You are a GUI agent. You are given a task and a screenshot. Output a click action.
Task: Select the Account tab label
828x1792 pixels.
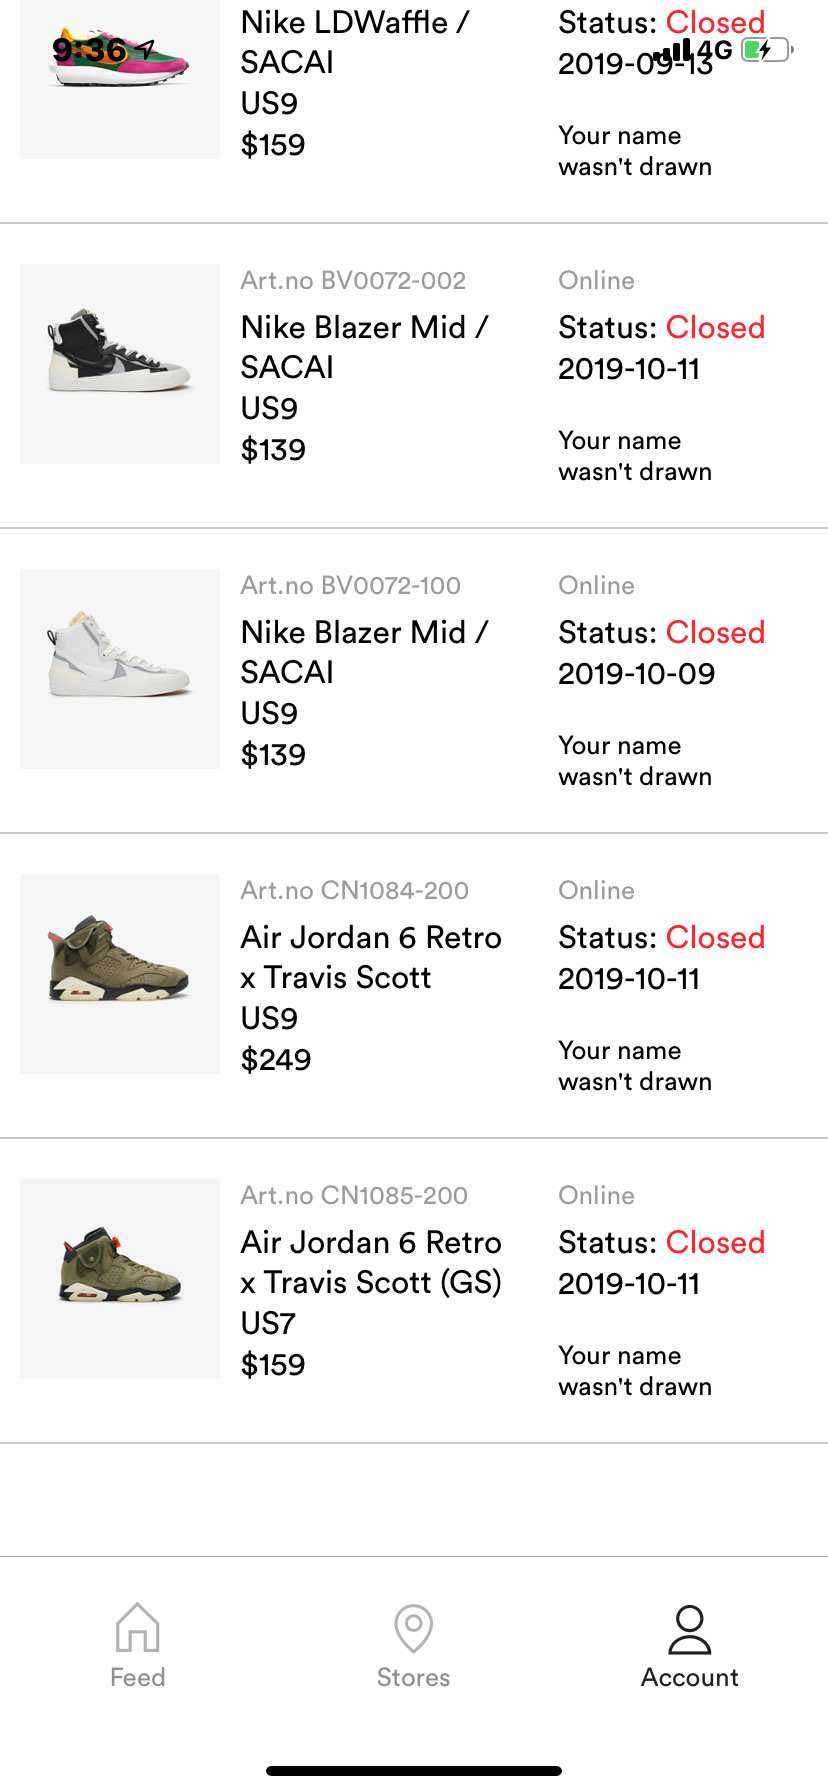[689, 1677]
